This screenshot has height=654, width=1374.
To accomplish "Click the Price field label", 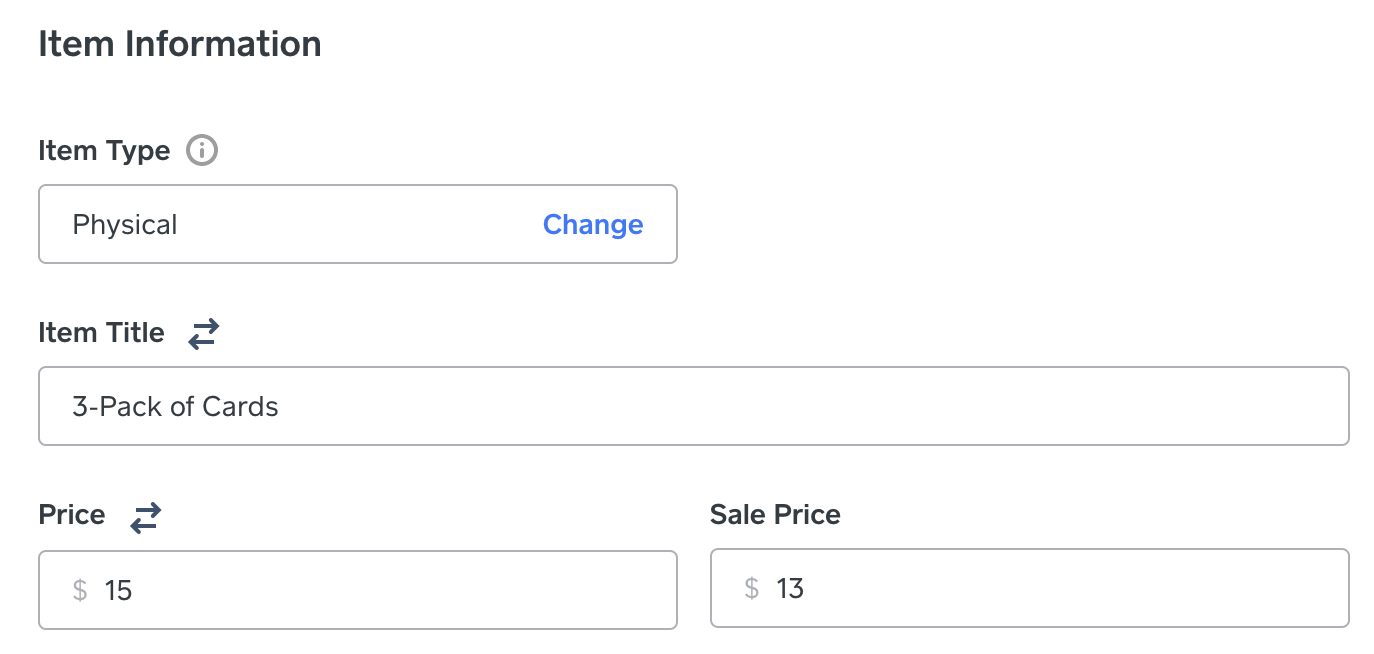I will tap(71, 515).
